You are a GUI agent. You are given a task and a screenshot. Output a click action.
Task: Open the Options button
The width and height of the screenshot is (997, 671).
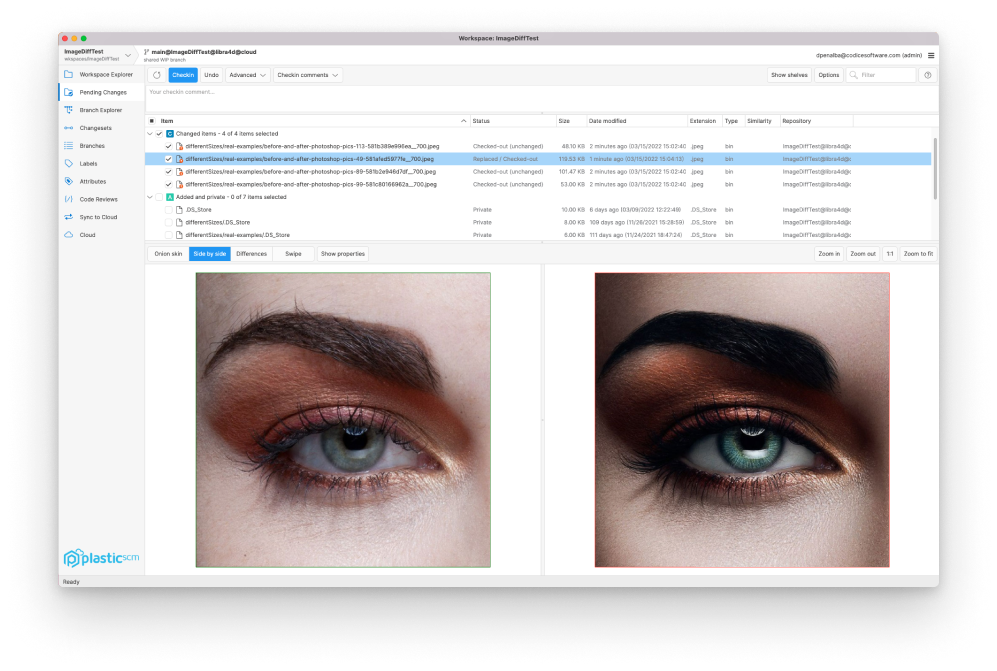pyautogui.click(x=829, y=75)
